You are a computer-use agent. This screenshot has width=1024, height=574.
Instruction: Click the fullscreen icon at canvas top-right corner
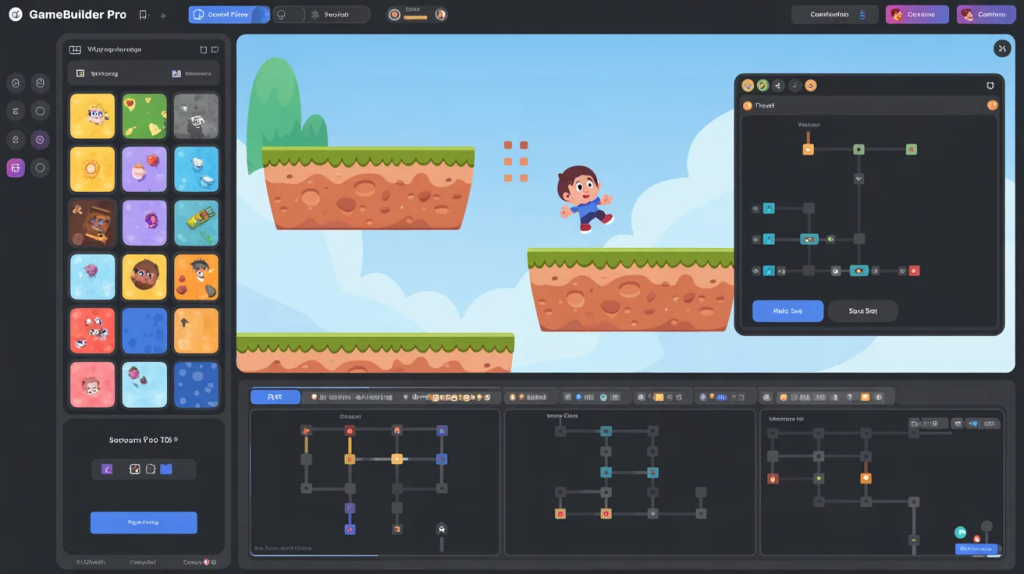[1001, 48]
